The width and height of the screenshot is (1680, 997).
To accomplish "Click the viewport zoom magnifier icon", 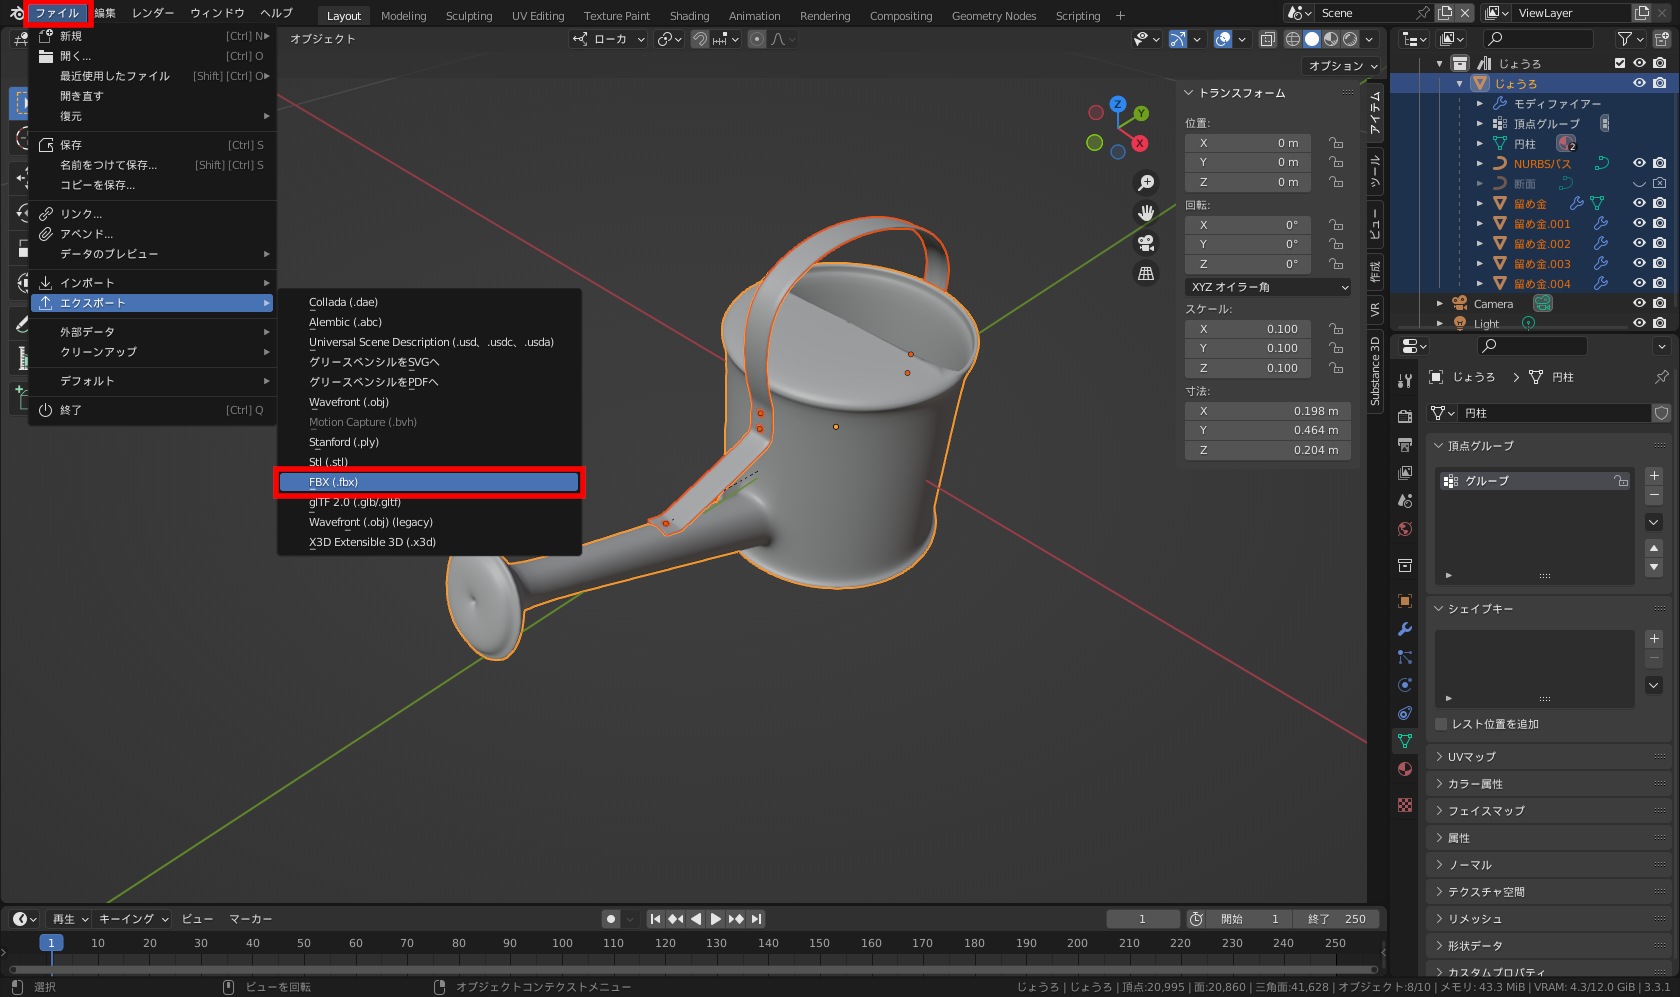I will tap(1146, 182).
